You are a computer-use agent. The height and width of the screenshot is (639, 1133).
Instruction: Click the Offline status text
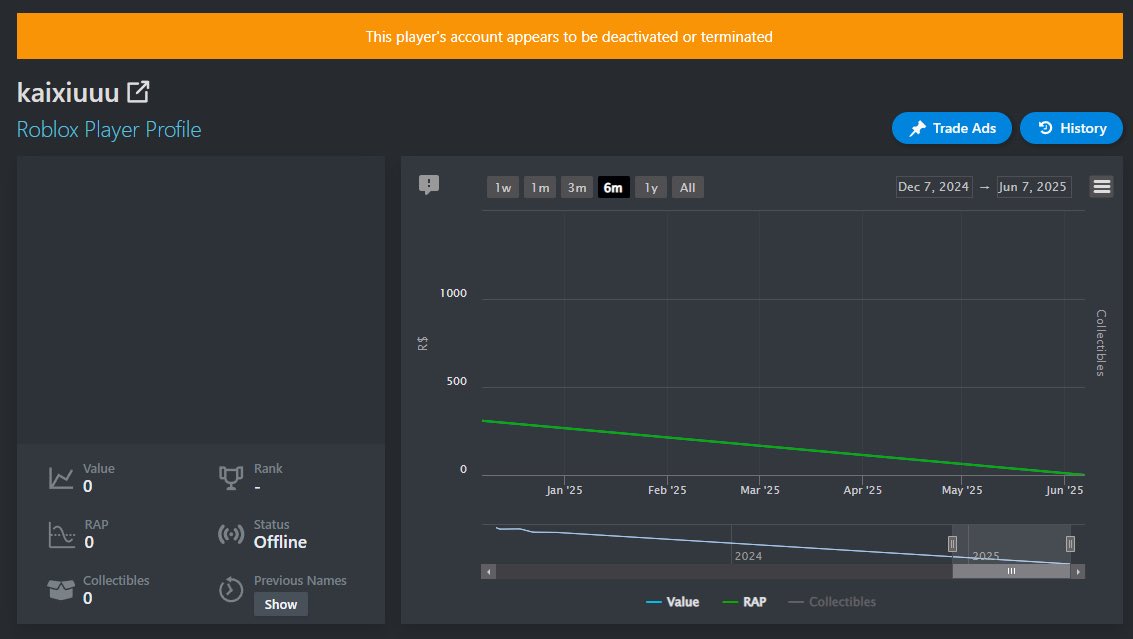tap(280, 542)
